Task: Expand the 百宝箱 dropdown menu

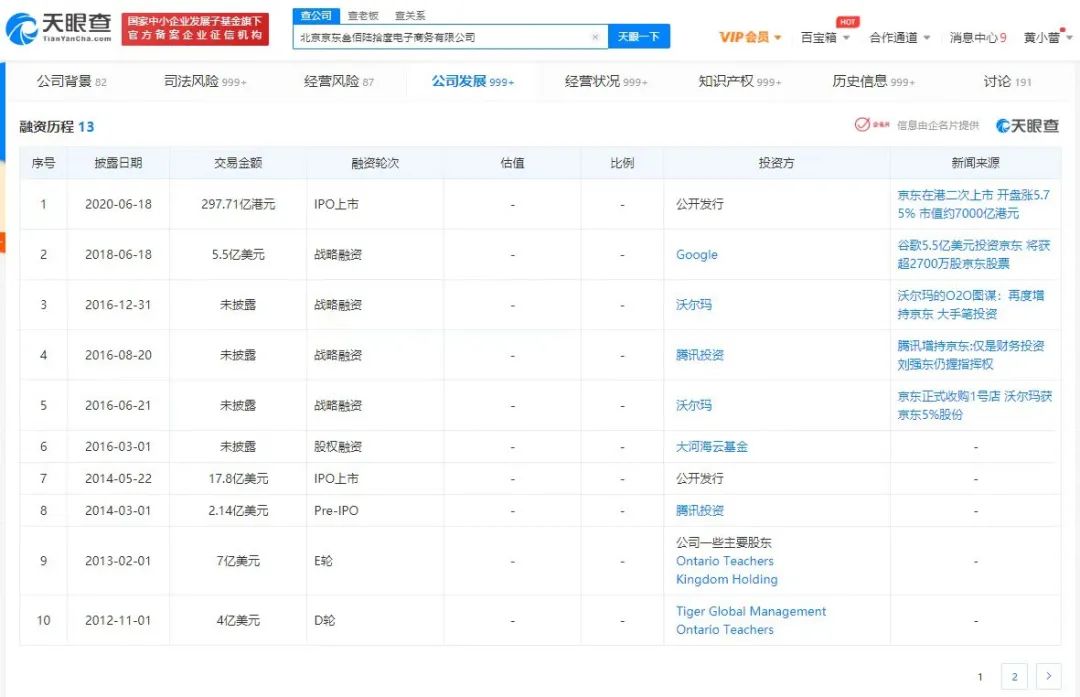Action: click(x=824, y=37)
